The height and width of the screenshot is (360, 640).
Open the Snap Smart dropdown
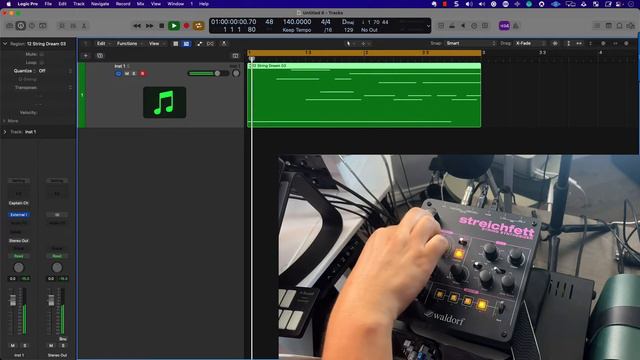(x=470, y=43)
